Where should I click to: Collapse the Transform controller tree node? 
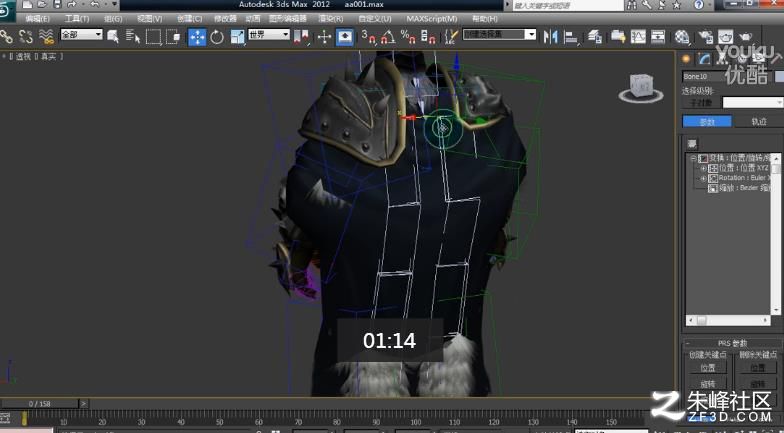694,158
